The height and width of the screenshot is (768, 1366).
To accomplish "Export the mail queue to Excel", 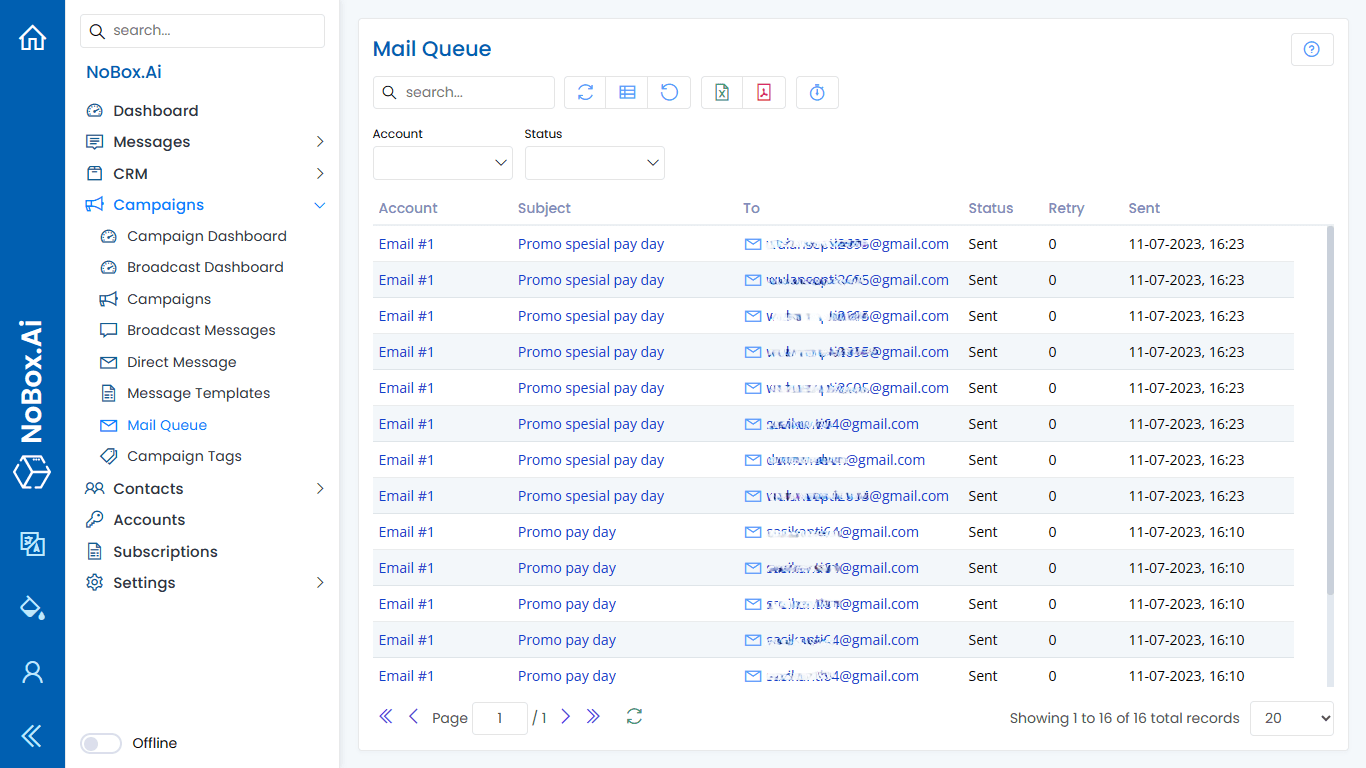I will pos(721,92).
